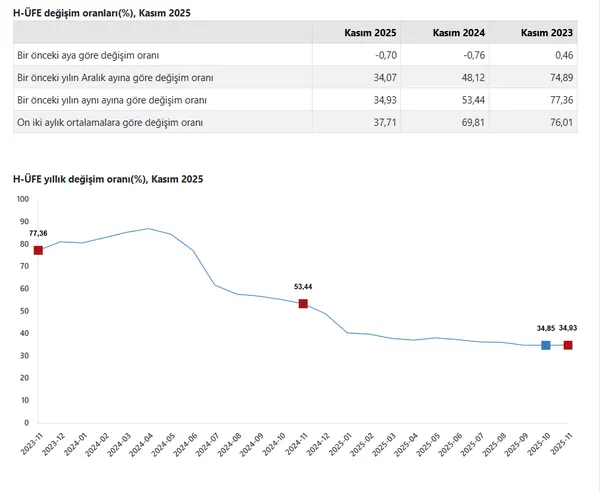Screen dimensions: 600x491
Task: Select row 'Bir önceki aya göre değişim oranı'
Action: 88,54
